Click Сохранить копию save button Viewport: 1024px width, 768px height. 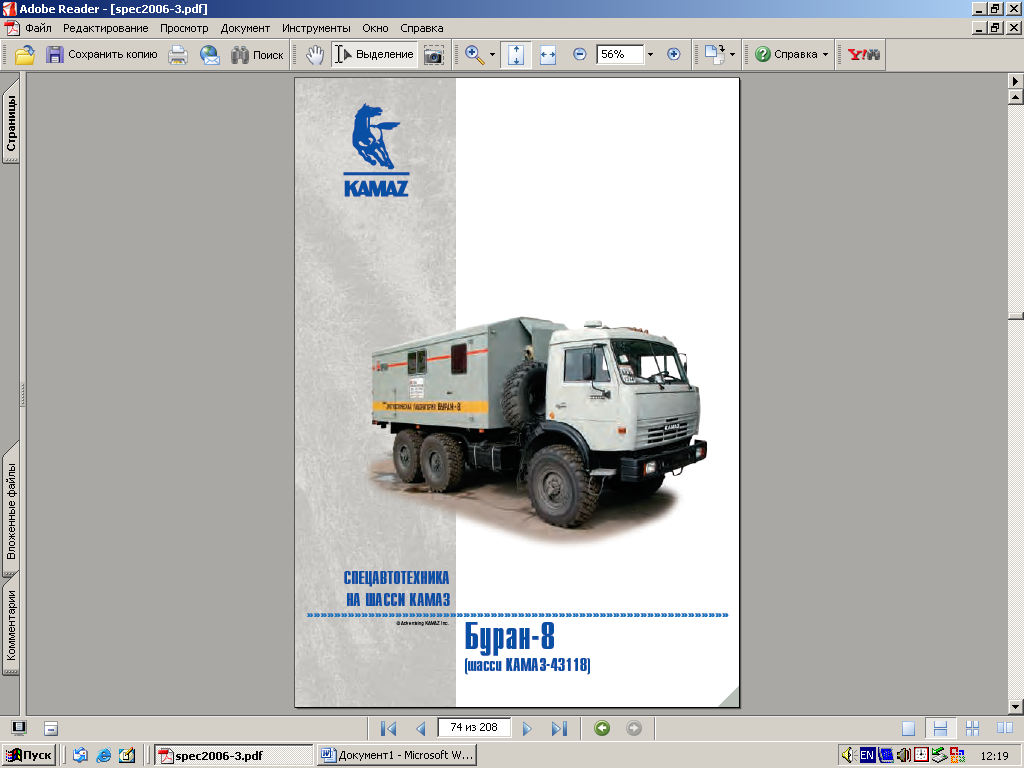point(102,54)
